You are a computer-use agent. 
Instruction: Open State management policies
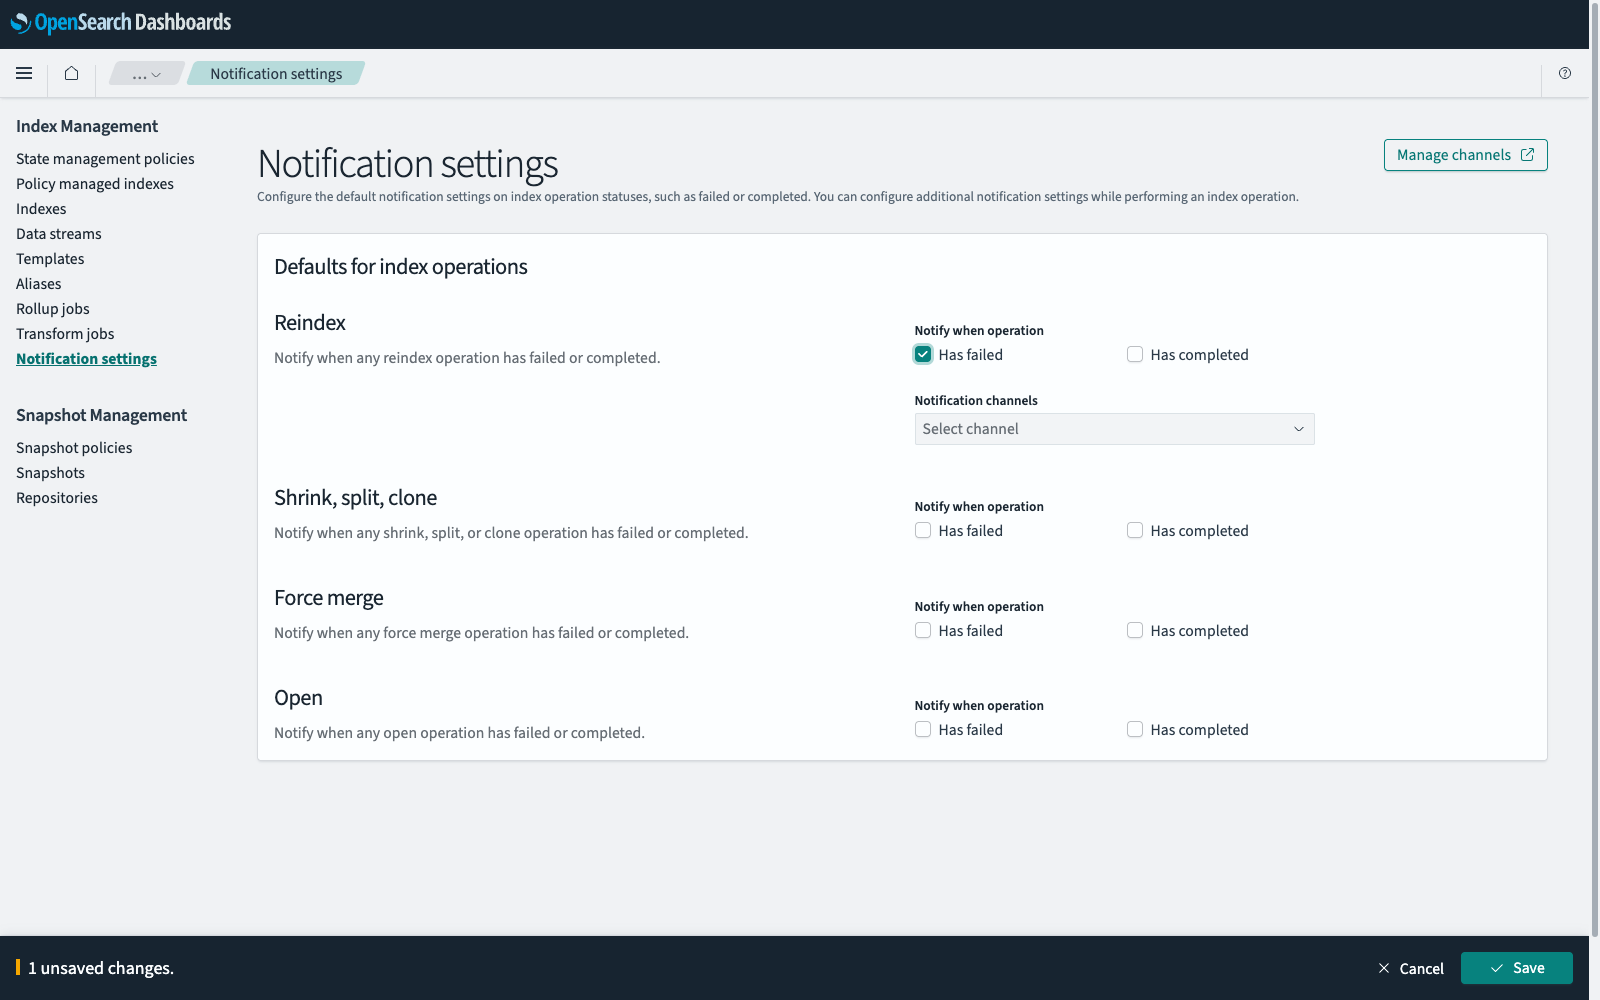(105, 158)
